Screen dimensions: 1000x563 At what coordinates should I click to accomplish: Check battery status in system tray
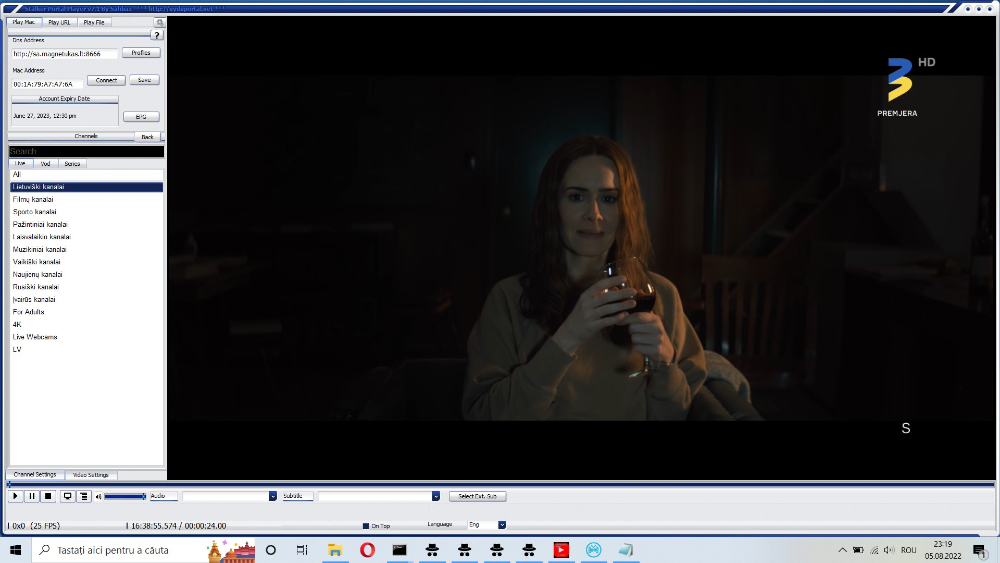coord(858,550)
